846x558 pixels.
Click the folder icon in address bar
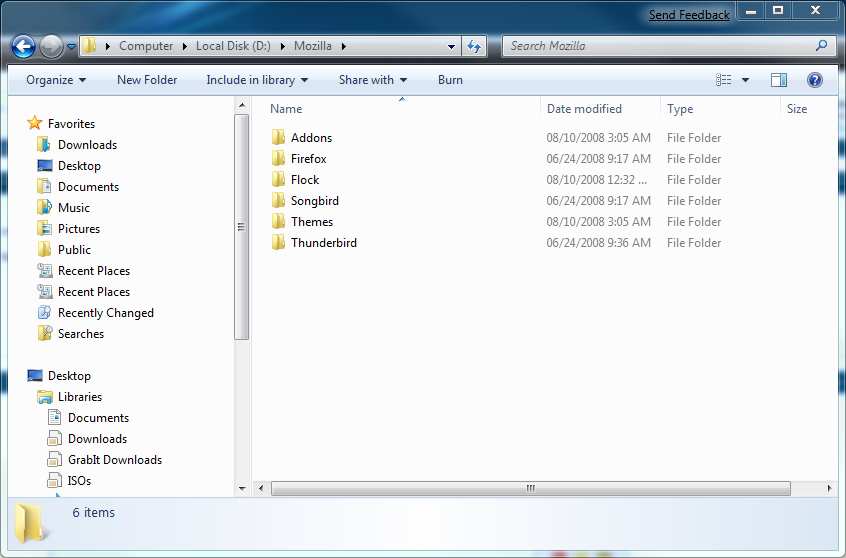pyautogui.click(x=90, y=46)
